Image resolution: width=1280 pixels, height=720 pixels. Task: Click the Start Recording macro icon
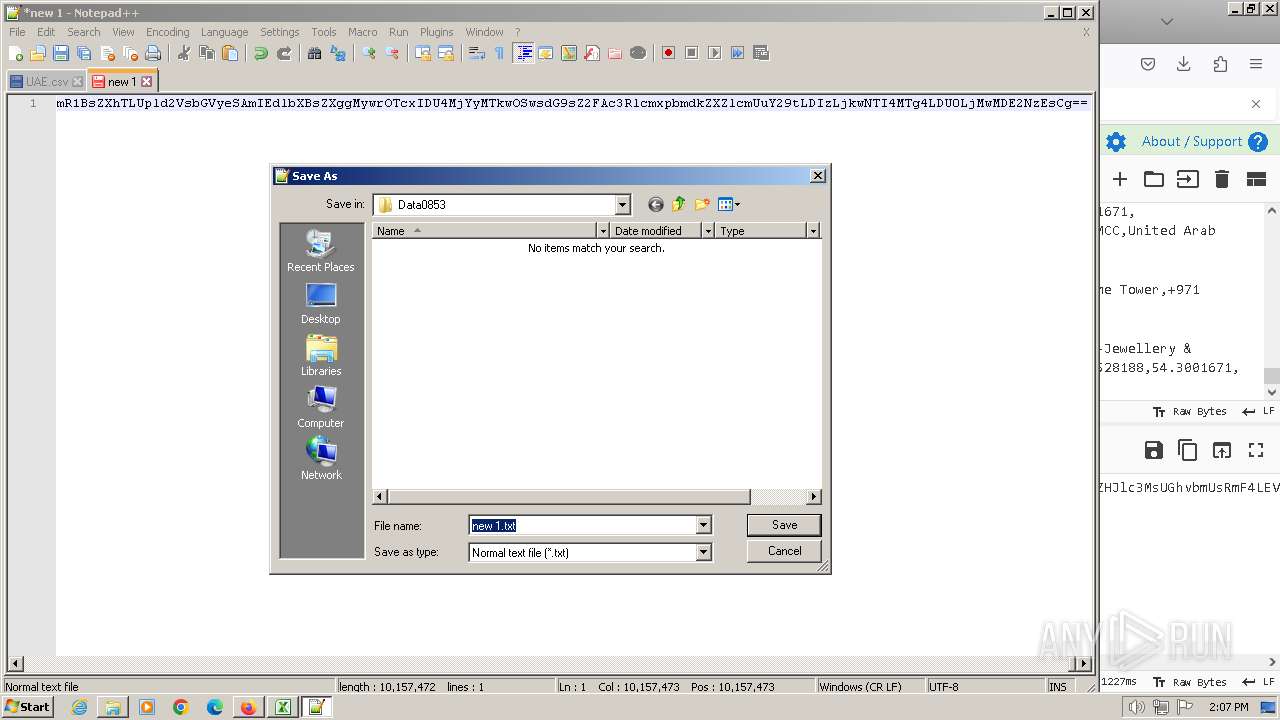[668, 53]
